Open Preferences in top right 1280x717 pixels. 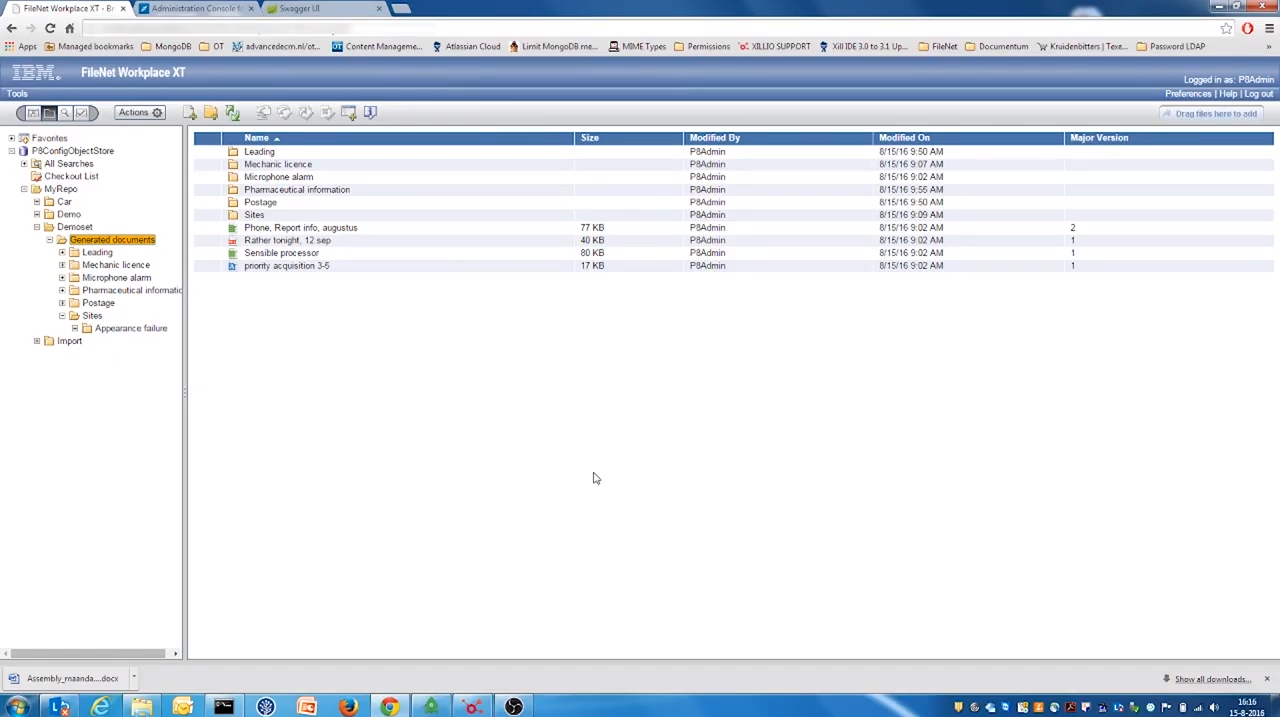[1188, 93]
